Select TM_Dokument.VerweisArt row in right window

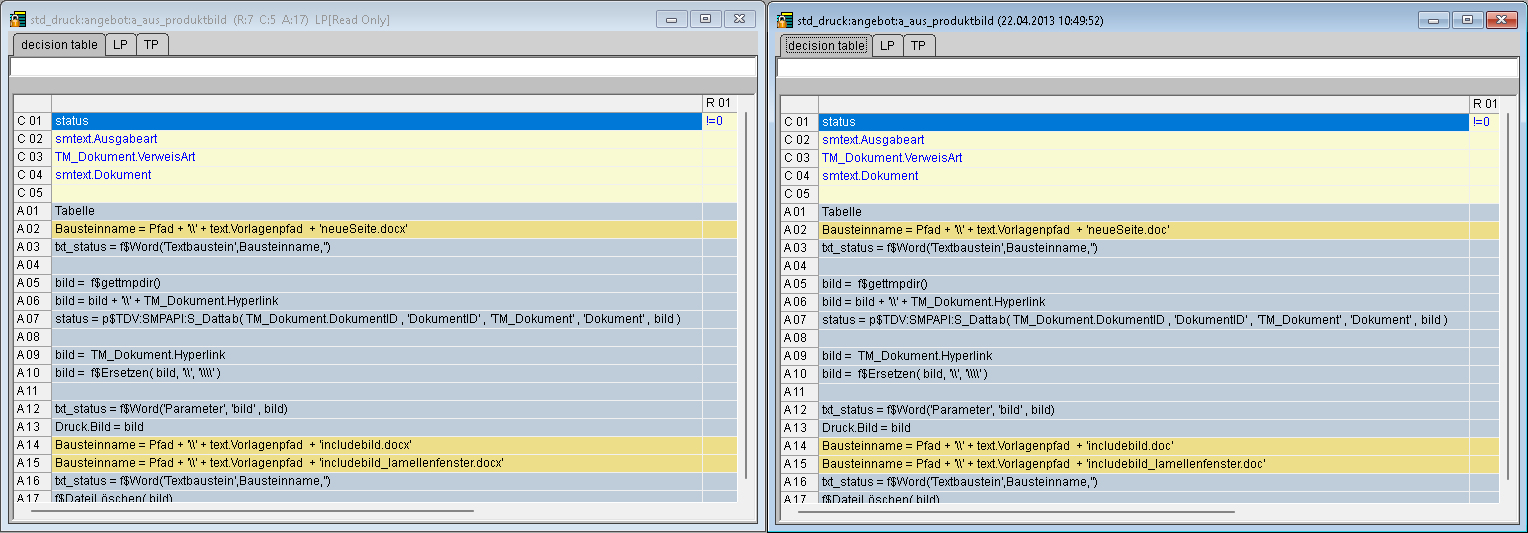point(1144,158)
